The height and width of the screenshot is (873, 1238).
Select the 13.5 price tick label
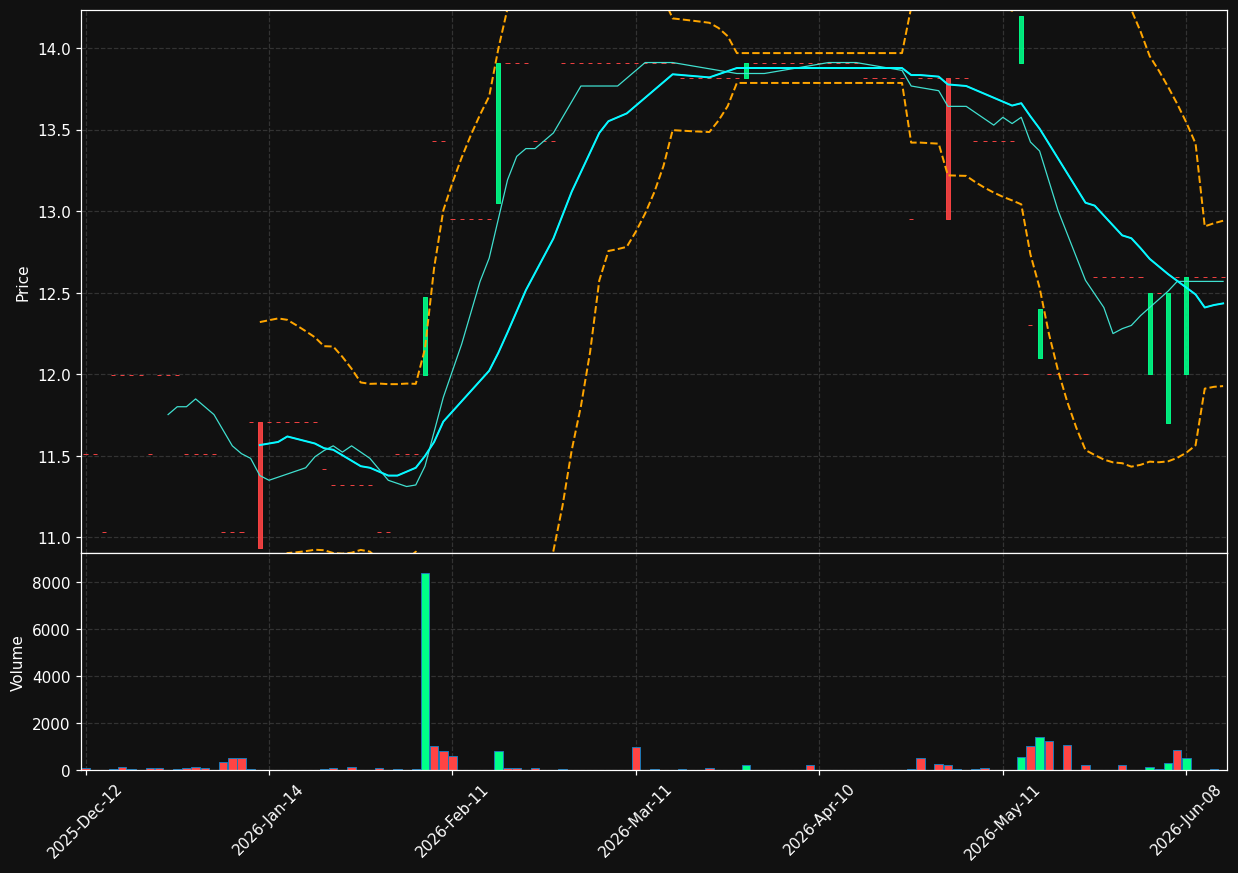coord(54,131)
